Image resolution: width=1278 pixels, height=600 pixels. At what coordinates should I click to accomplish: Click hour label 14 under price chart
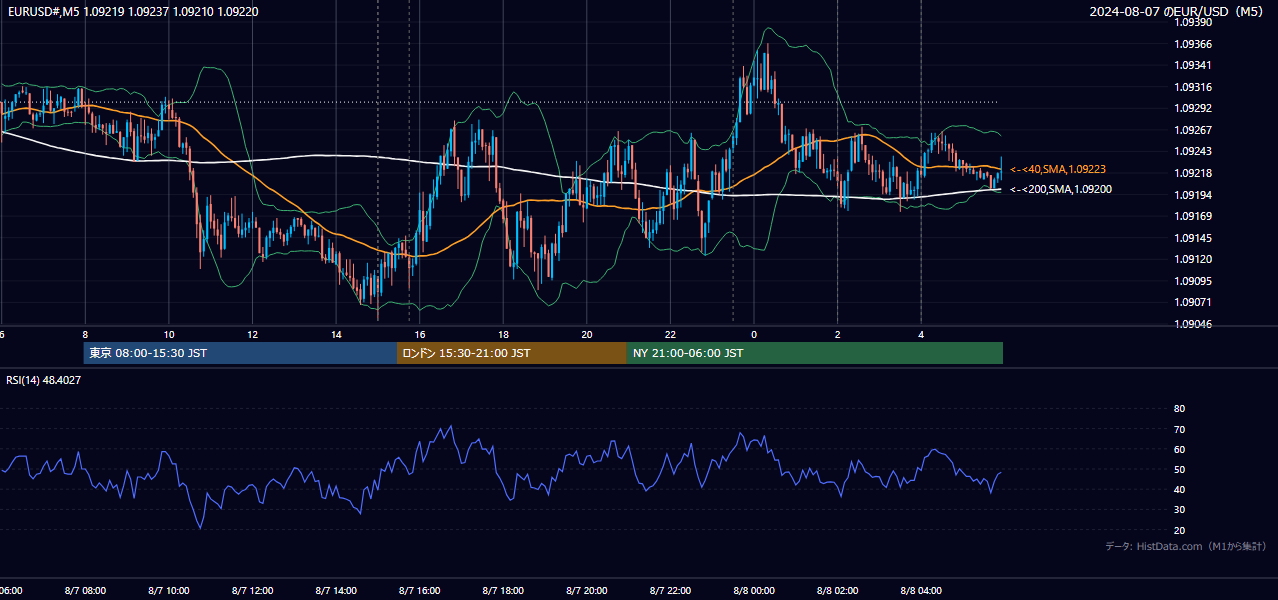[336, 334]
